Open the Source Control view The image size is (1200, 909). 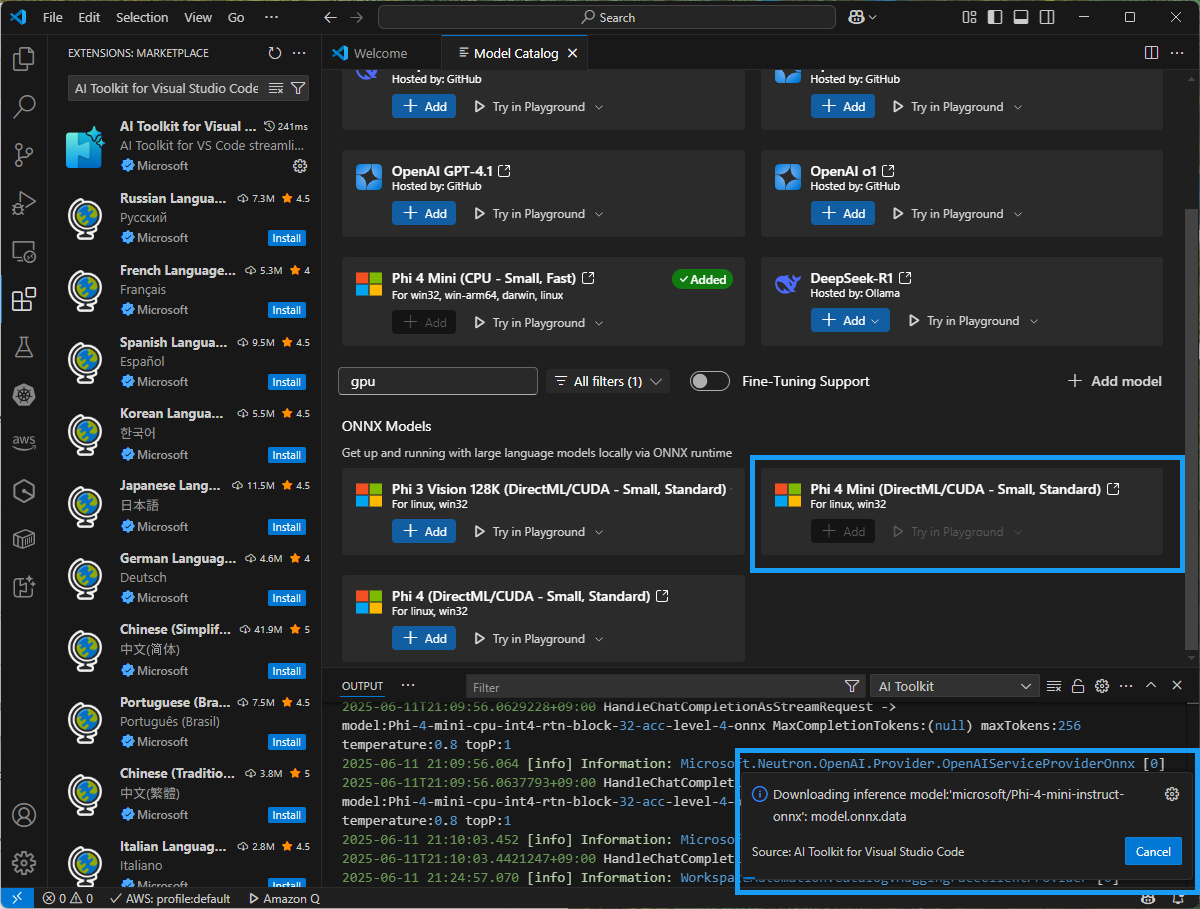point(24,155)
